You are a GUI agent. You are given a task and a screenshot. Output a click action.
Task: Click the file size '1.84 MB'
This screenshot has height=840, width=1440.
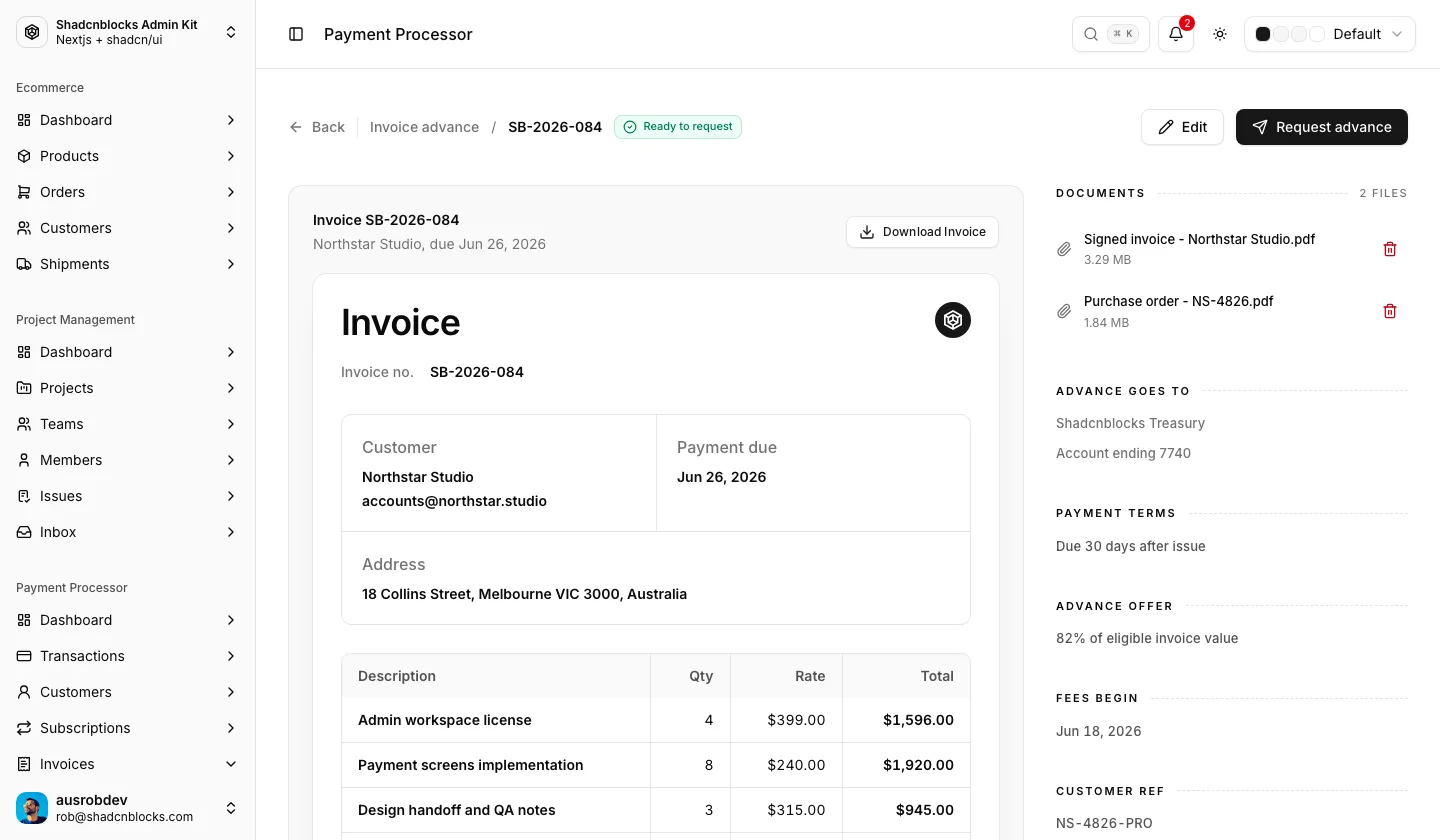tap(1106, 322)
